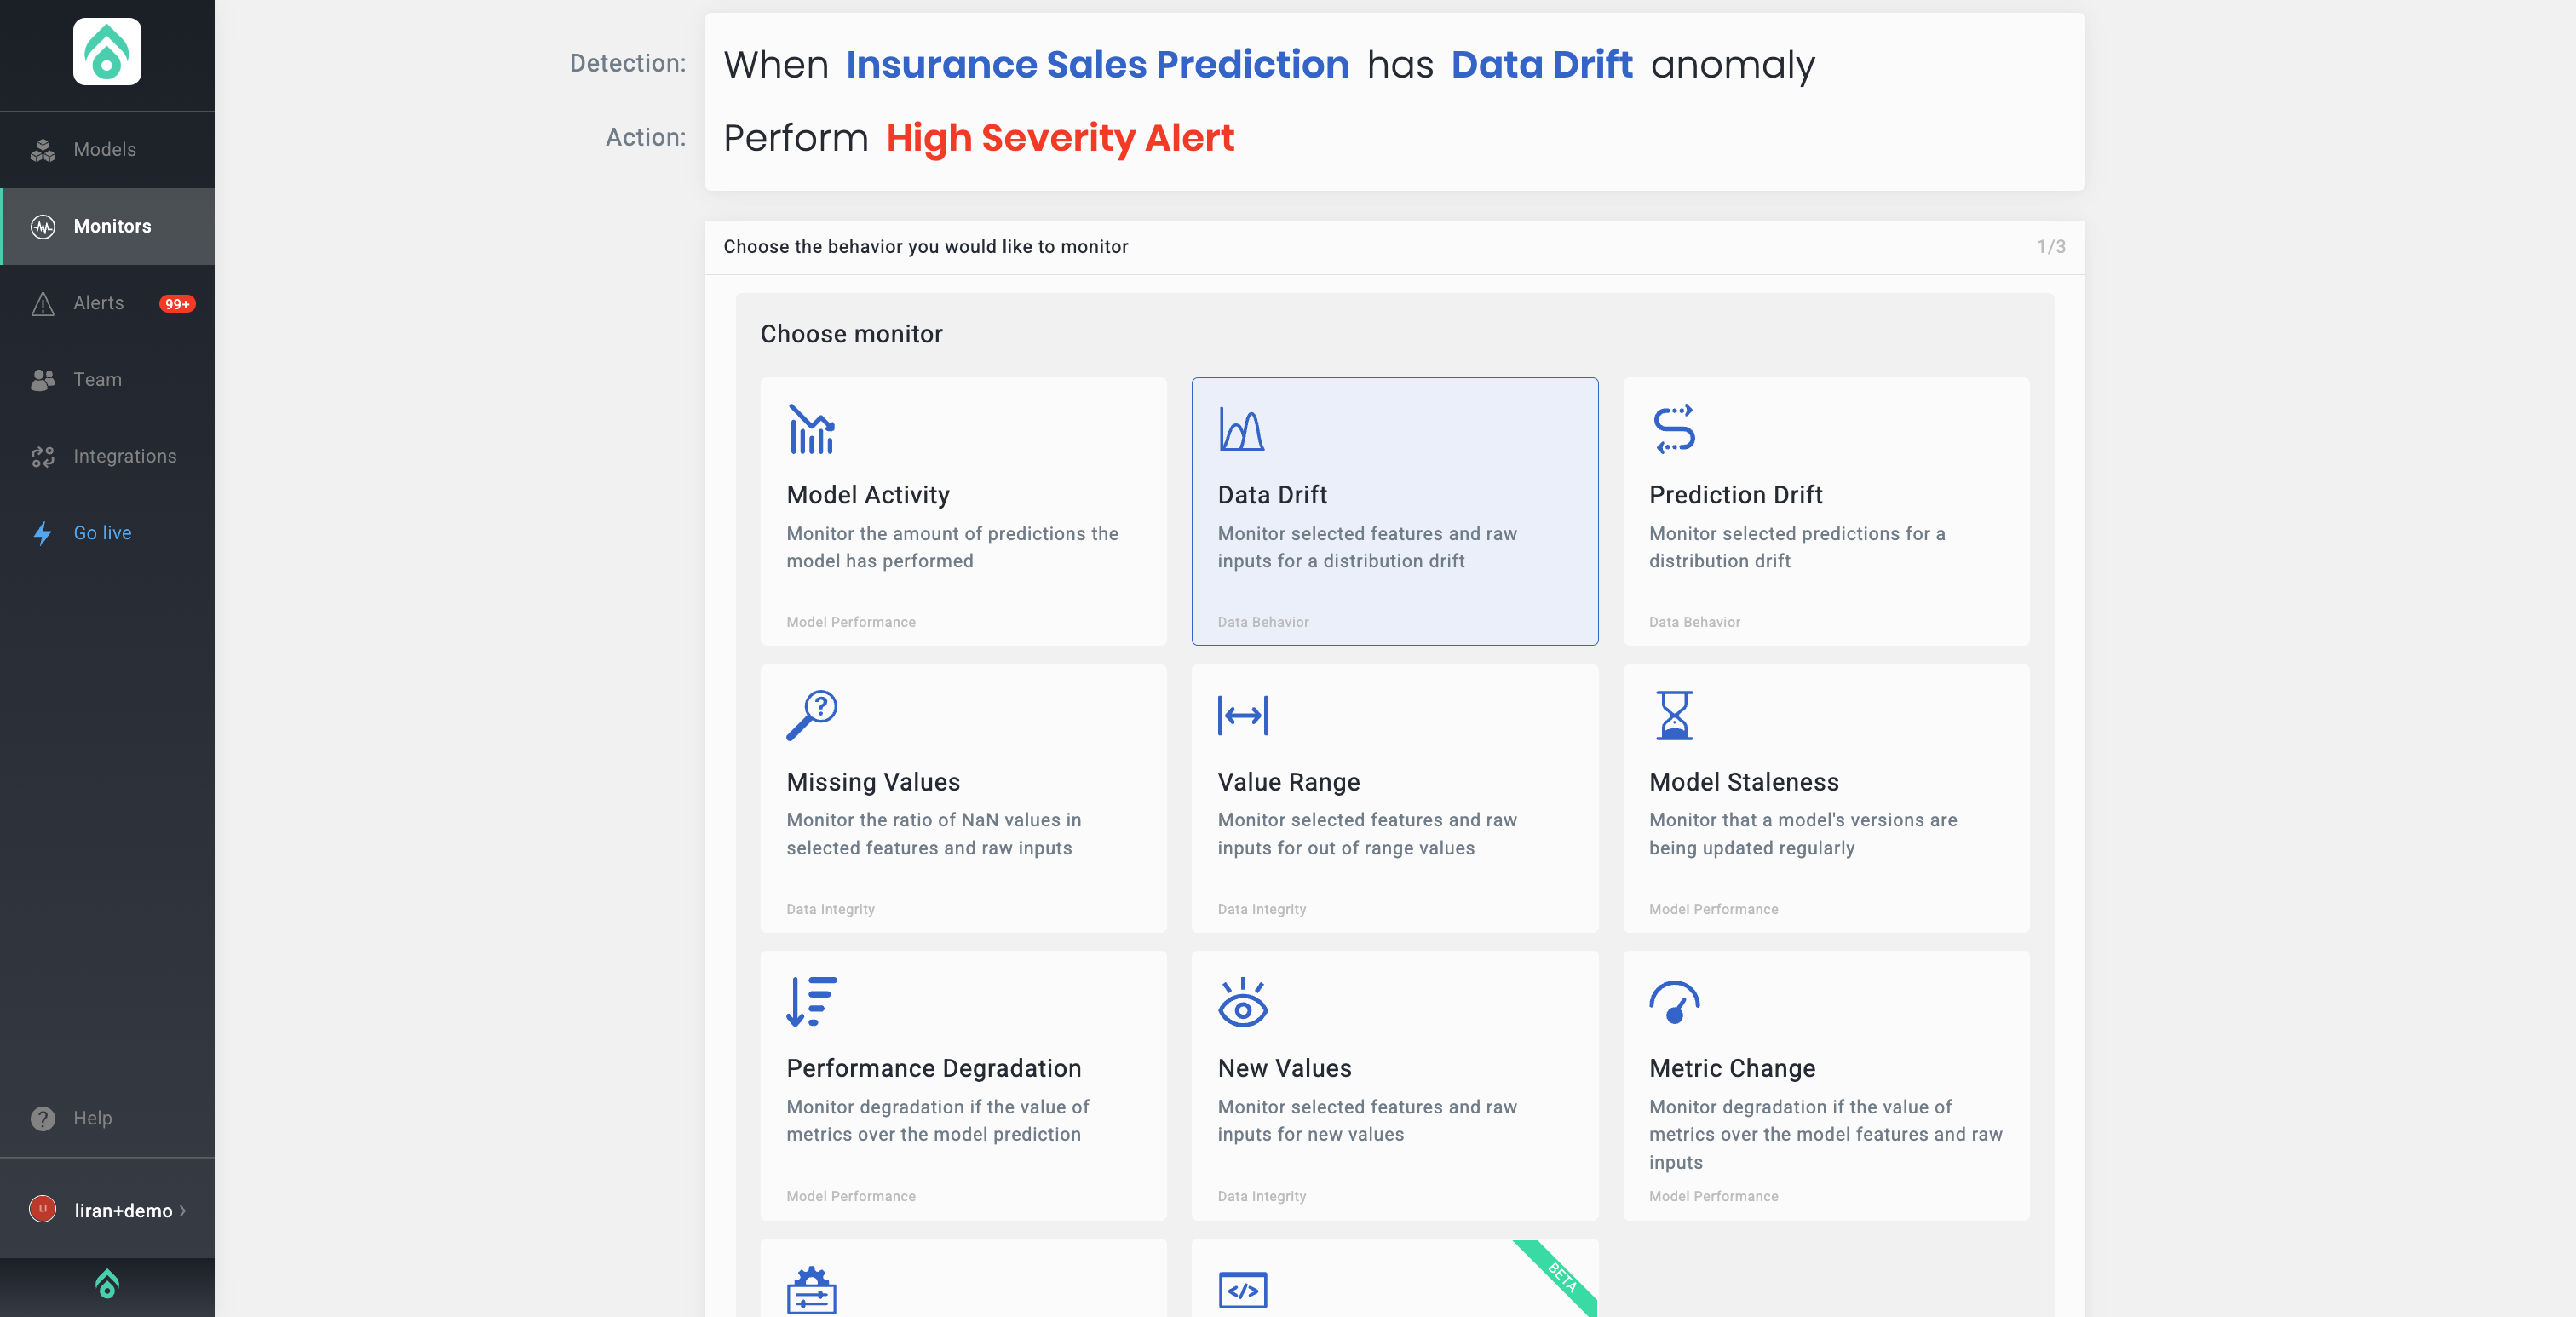Screen dimensions: 2576x1317
Task: Click the Missing Values magnifier icon
Action: pyautogui.click(x=811, y=715)
